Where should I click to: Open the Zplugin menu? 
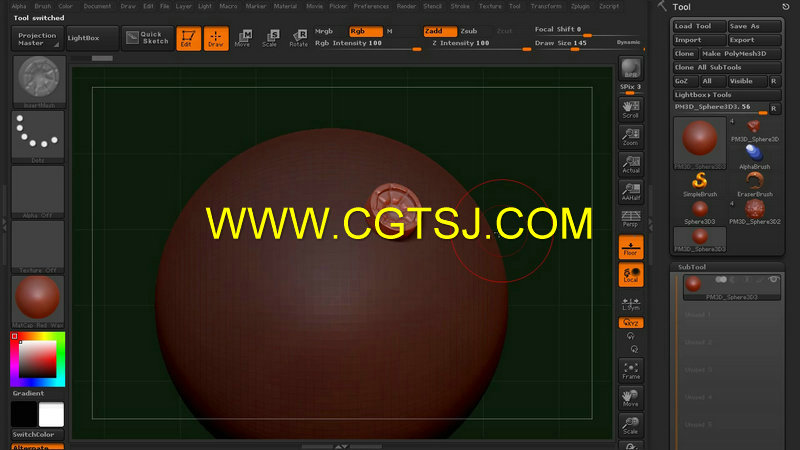click(x=580, y=6)
